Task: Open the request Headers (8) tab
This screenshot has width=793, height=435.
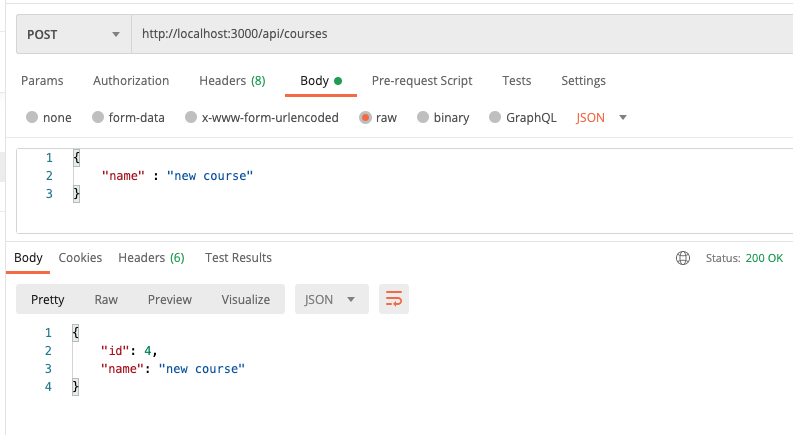Action: (232, 81)
